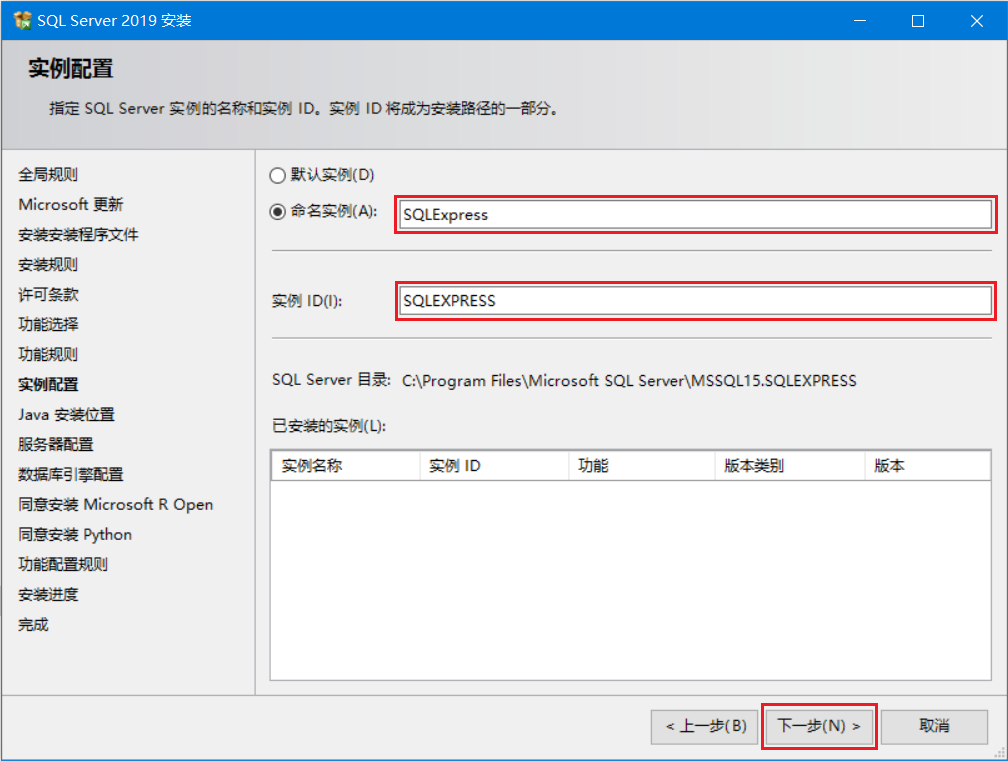Select the 安装规则 step in sidebar
The image size is (1008, 761).
48,265
